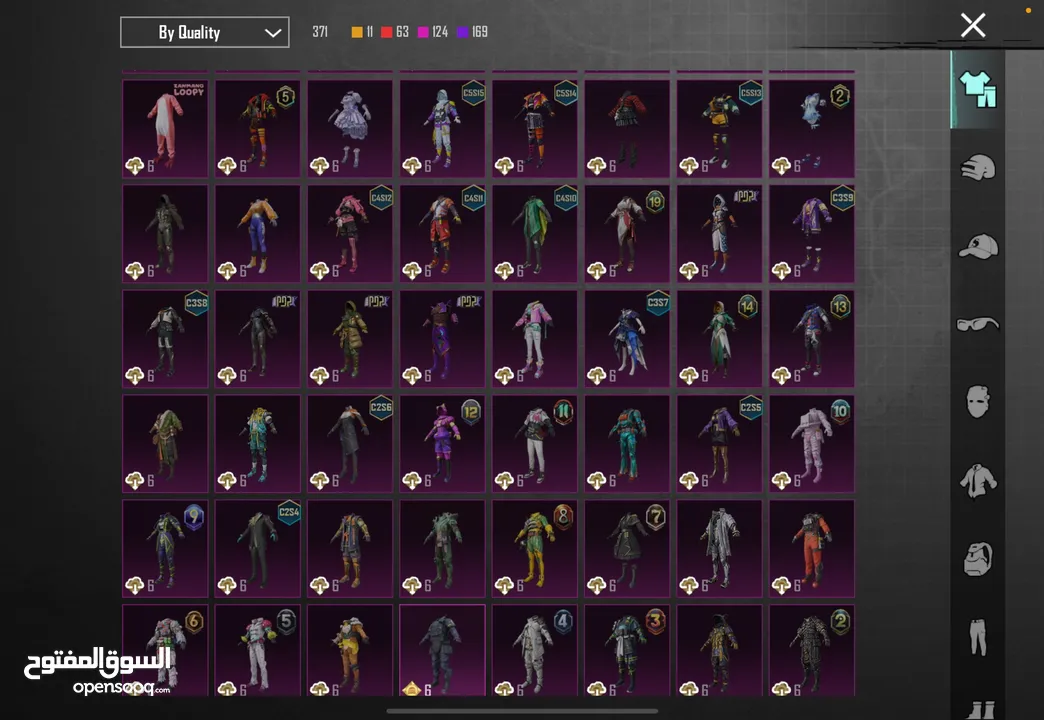The height and width of the screenshot is (720, 1044).
Task: Select the teal armored suit outfit
Action: point(627,444)
